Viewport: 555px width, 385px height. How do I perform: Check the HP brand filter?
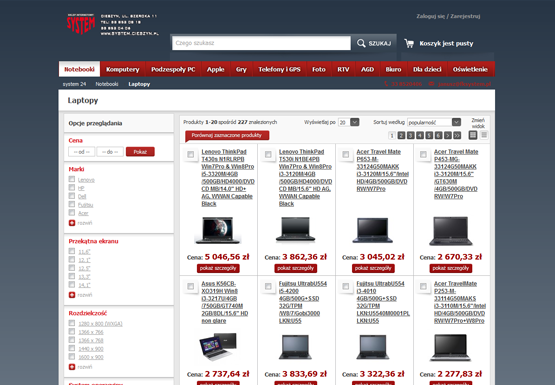(72, 188)
